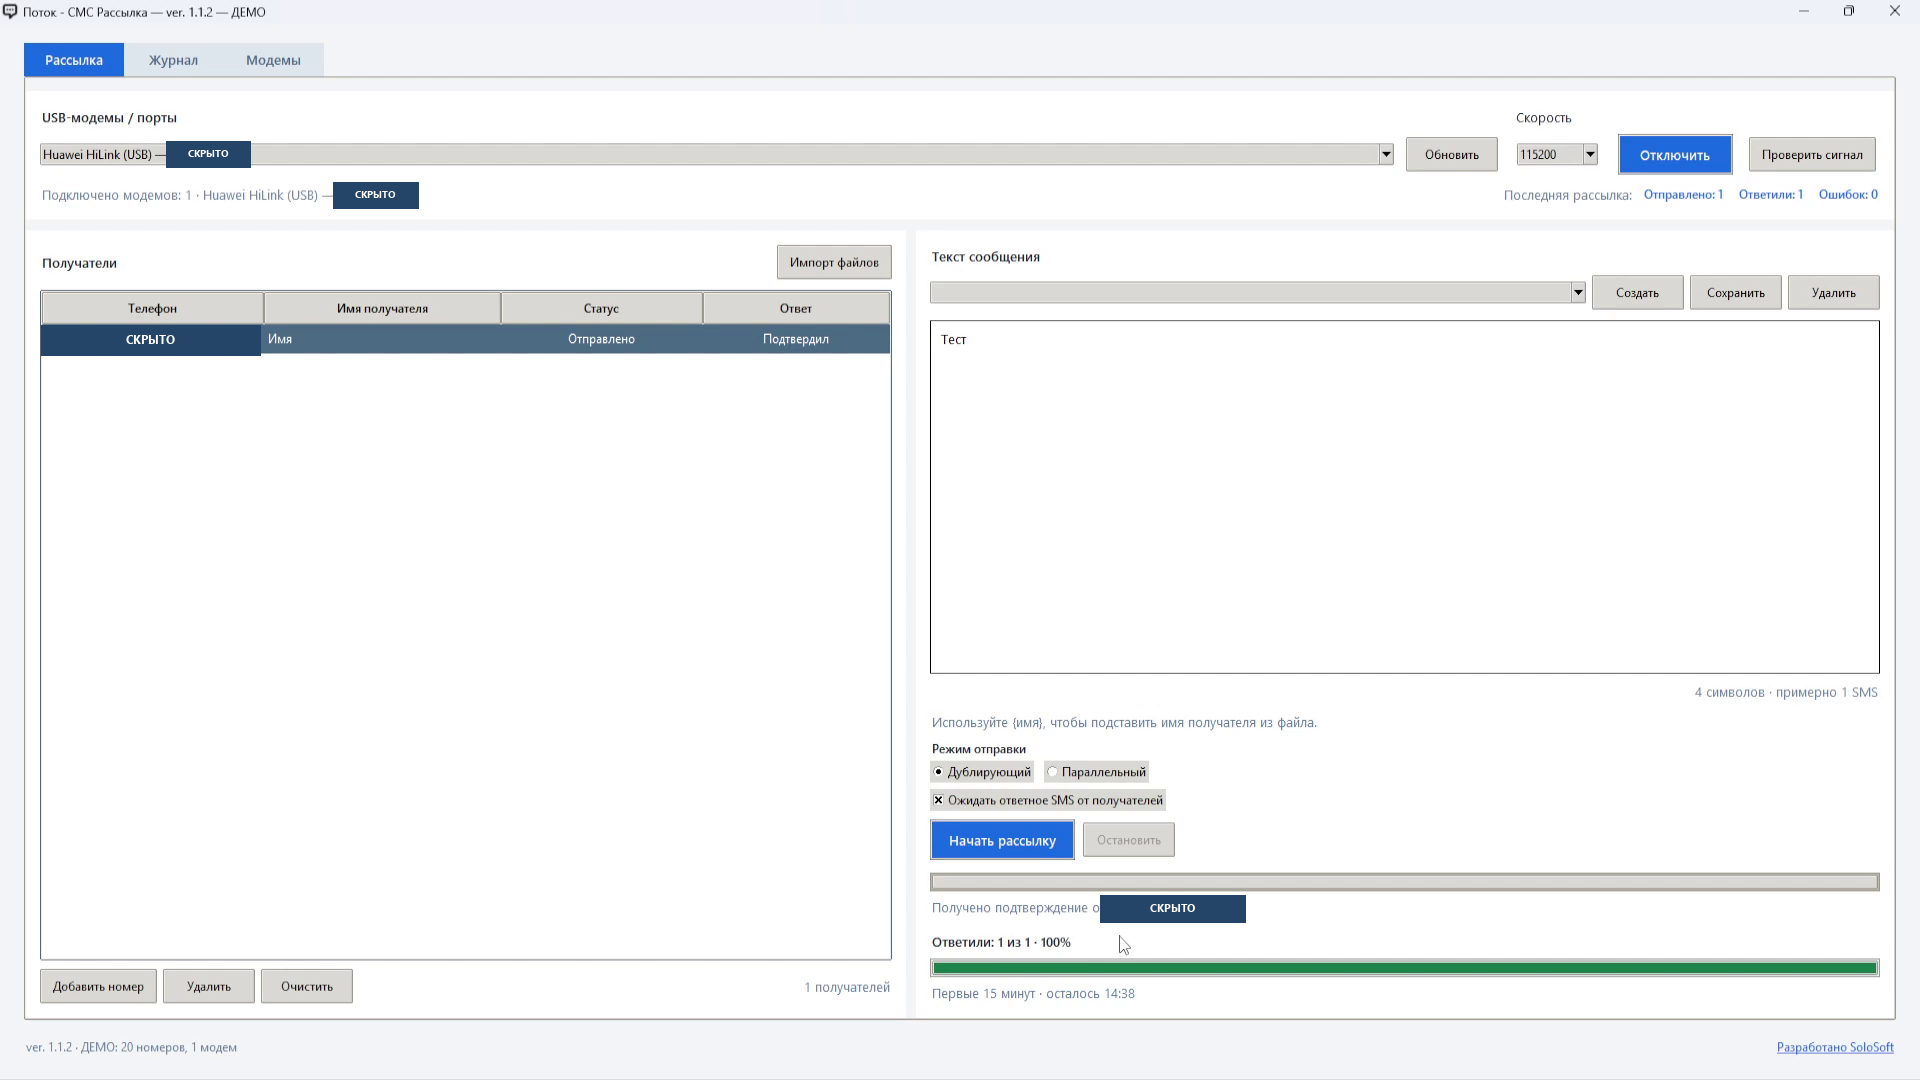
Task: Click the Отключить button
Action: (x=1675, y=155)
